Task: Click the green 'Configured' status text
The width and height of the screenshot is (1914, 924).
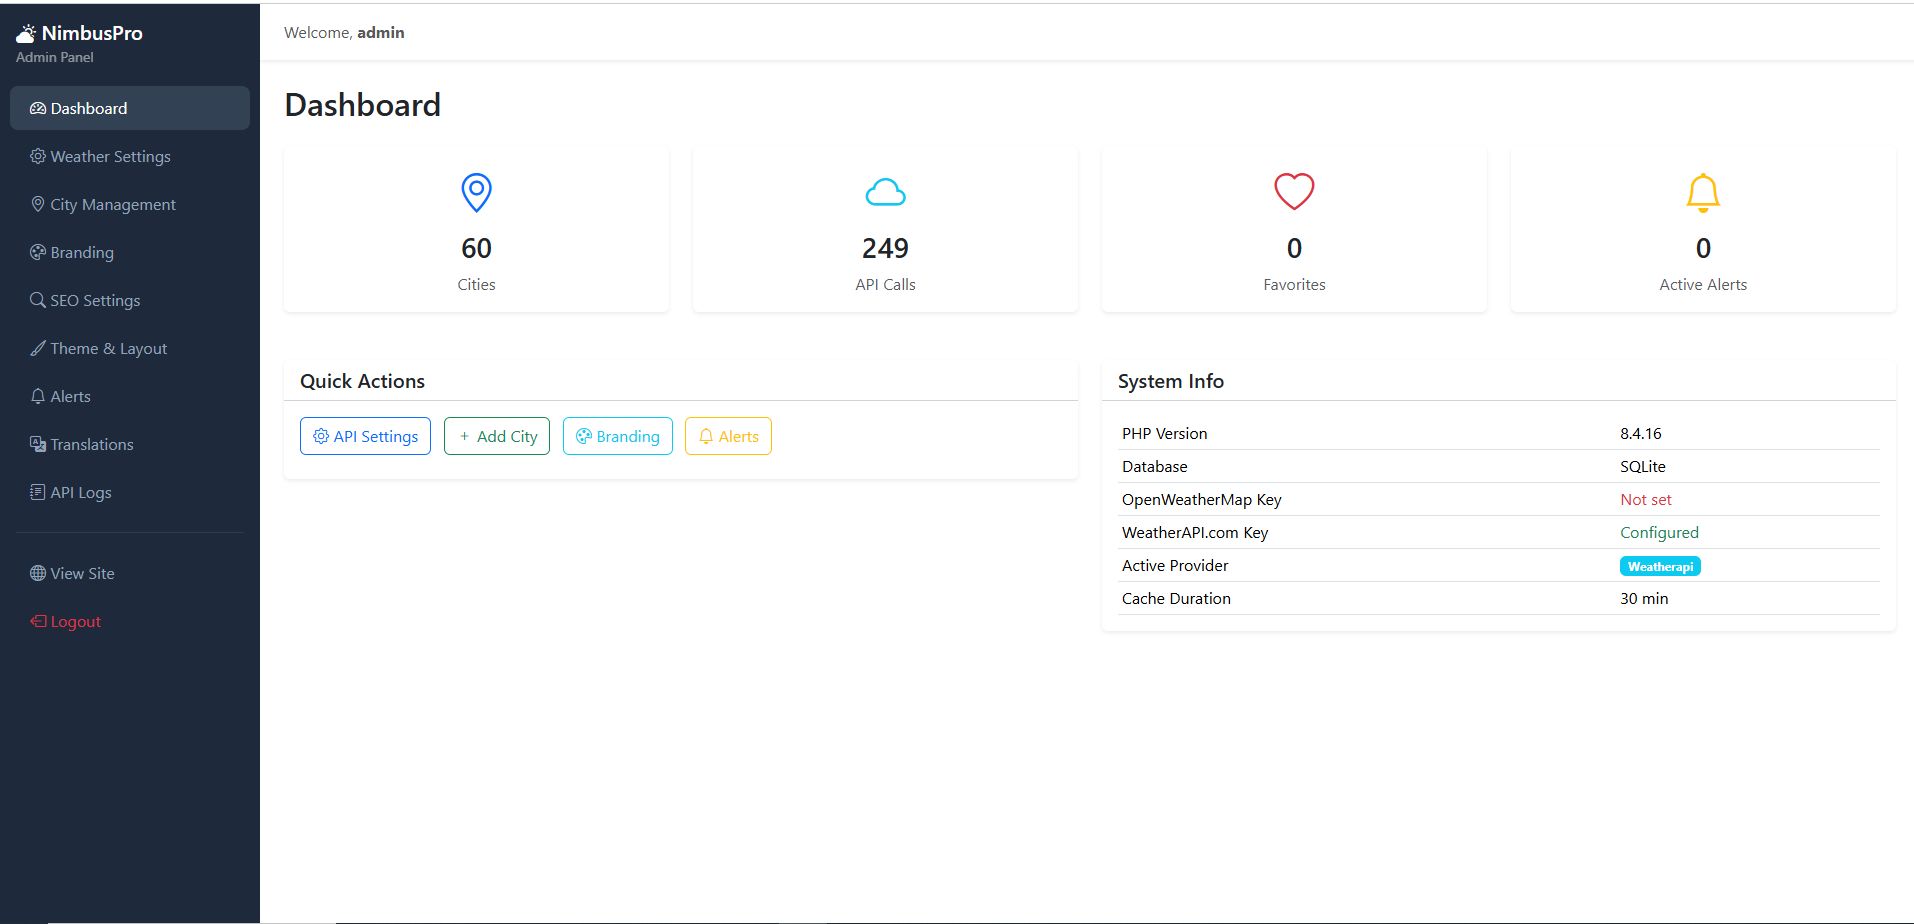Action: coord(1659,532)
